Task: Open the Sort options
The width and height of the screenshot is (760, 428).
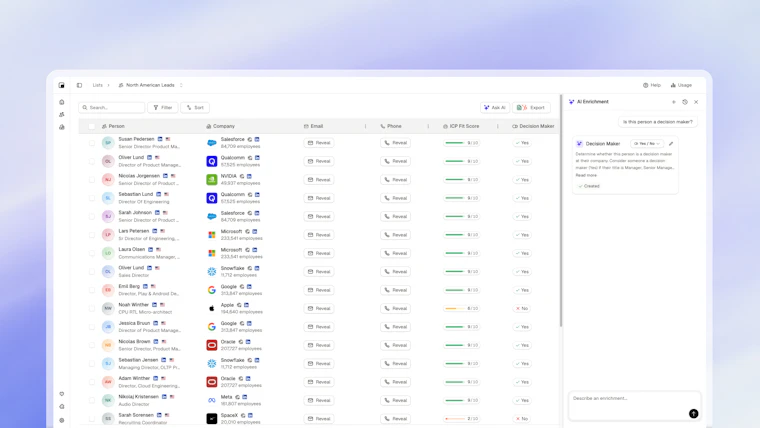Action: point(195,108)
